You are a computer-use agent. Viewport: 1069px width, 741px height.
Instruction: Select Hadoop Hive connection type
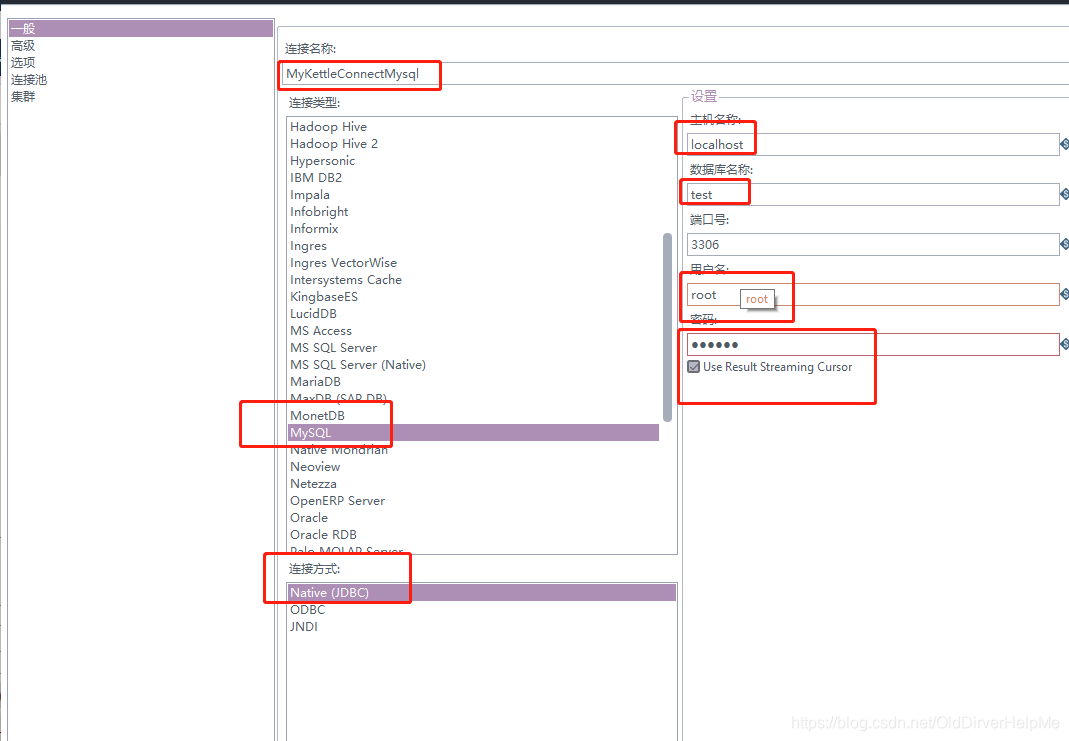coord(329,127)
